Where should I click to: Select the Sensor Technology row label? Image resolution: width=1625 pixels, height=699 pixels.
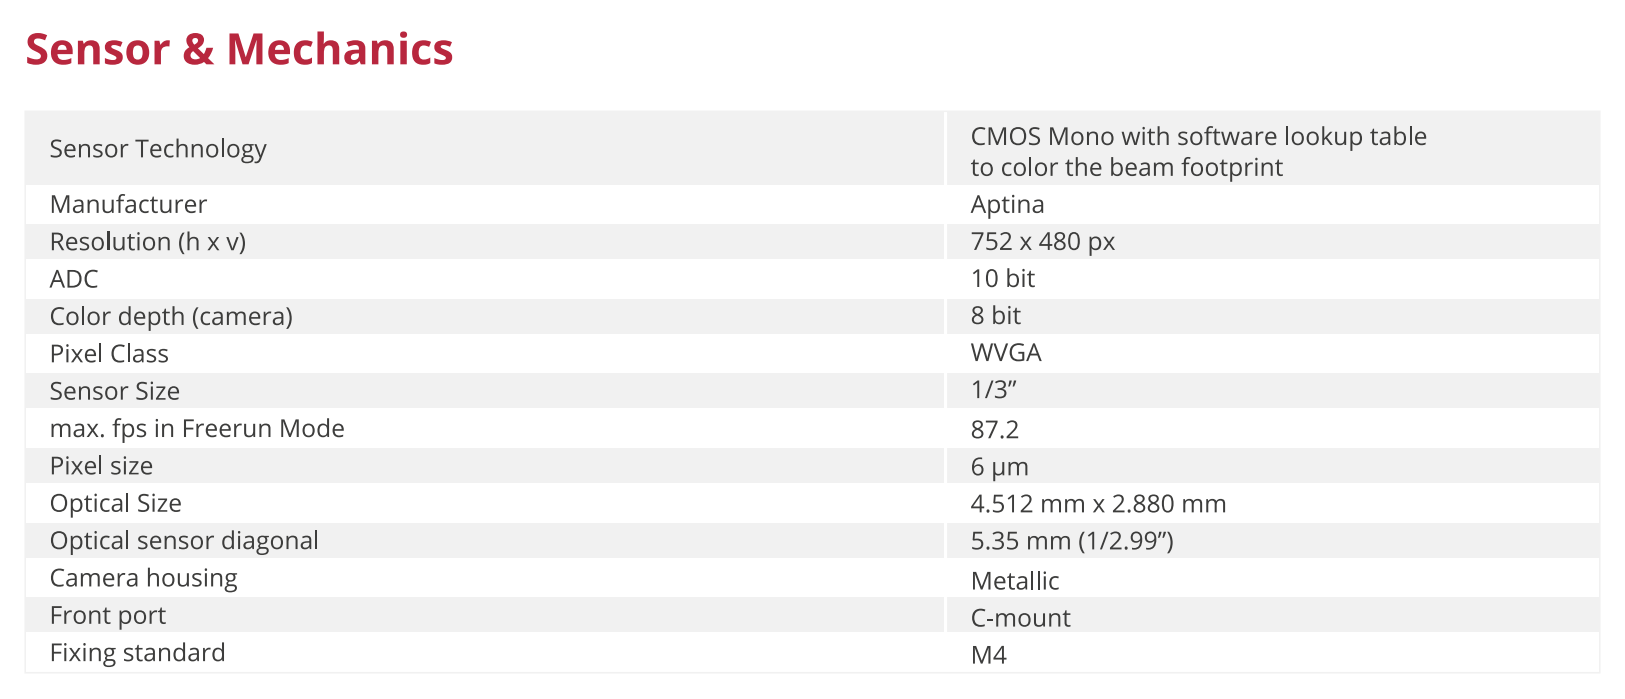(x=158, y=149)
